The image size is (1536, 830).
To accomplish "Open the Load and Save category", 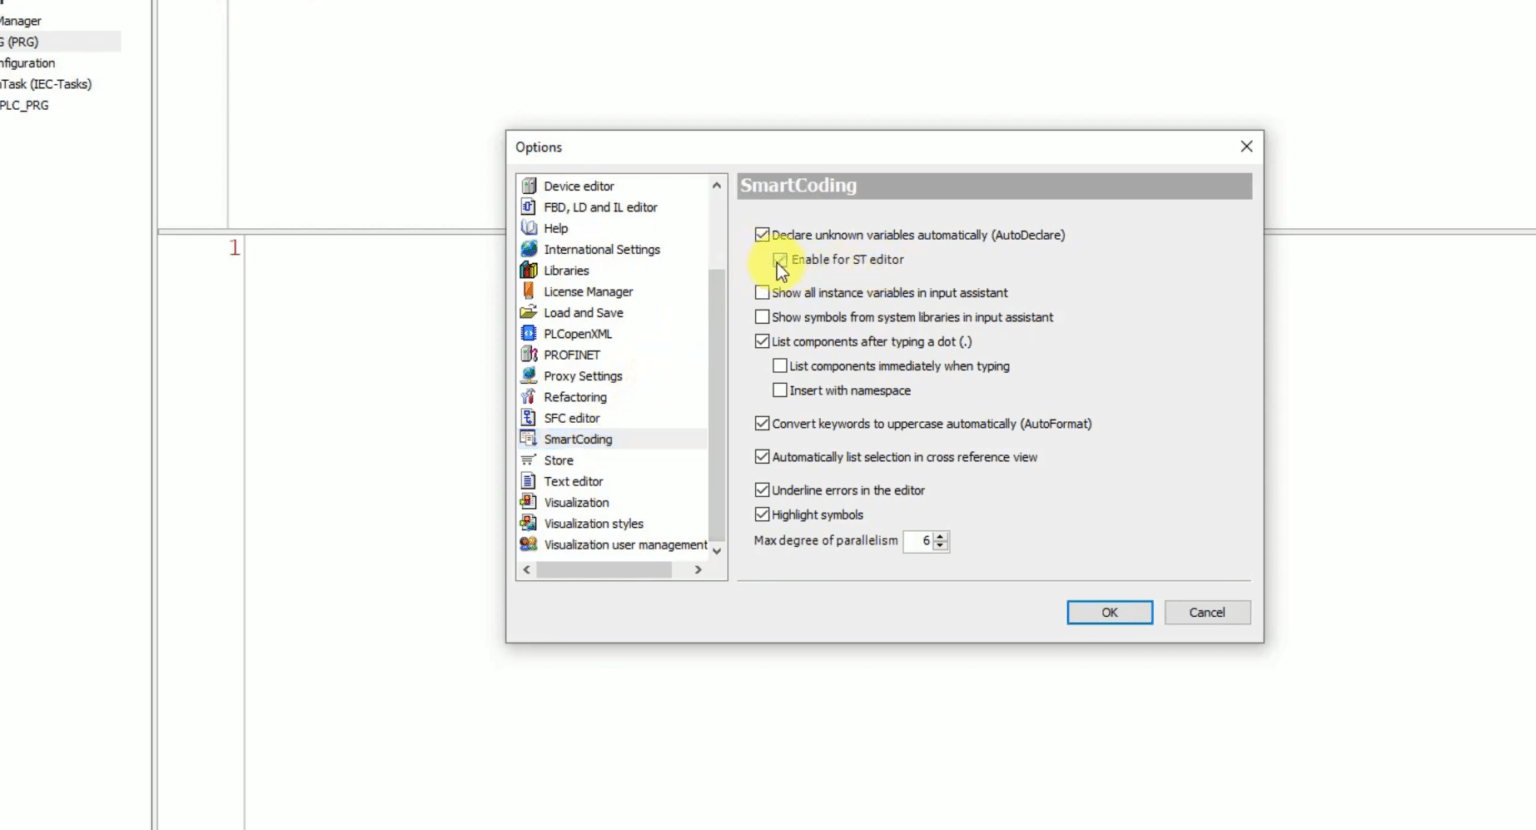I will [x=583, y=313].
